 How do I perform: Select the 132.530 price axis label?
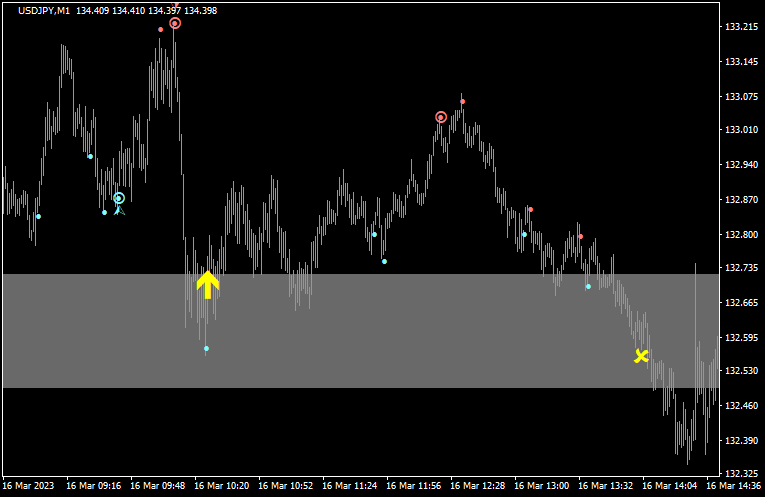pos(740,370)
